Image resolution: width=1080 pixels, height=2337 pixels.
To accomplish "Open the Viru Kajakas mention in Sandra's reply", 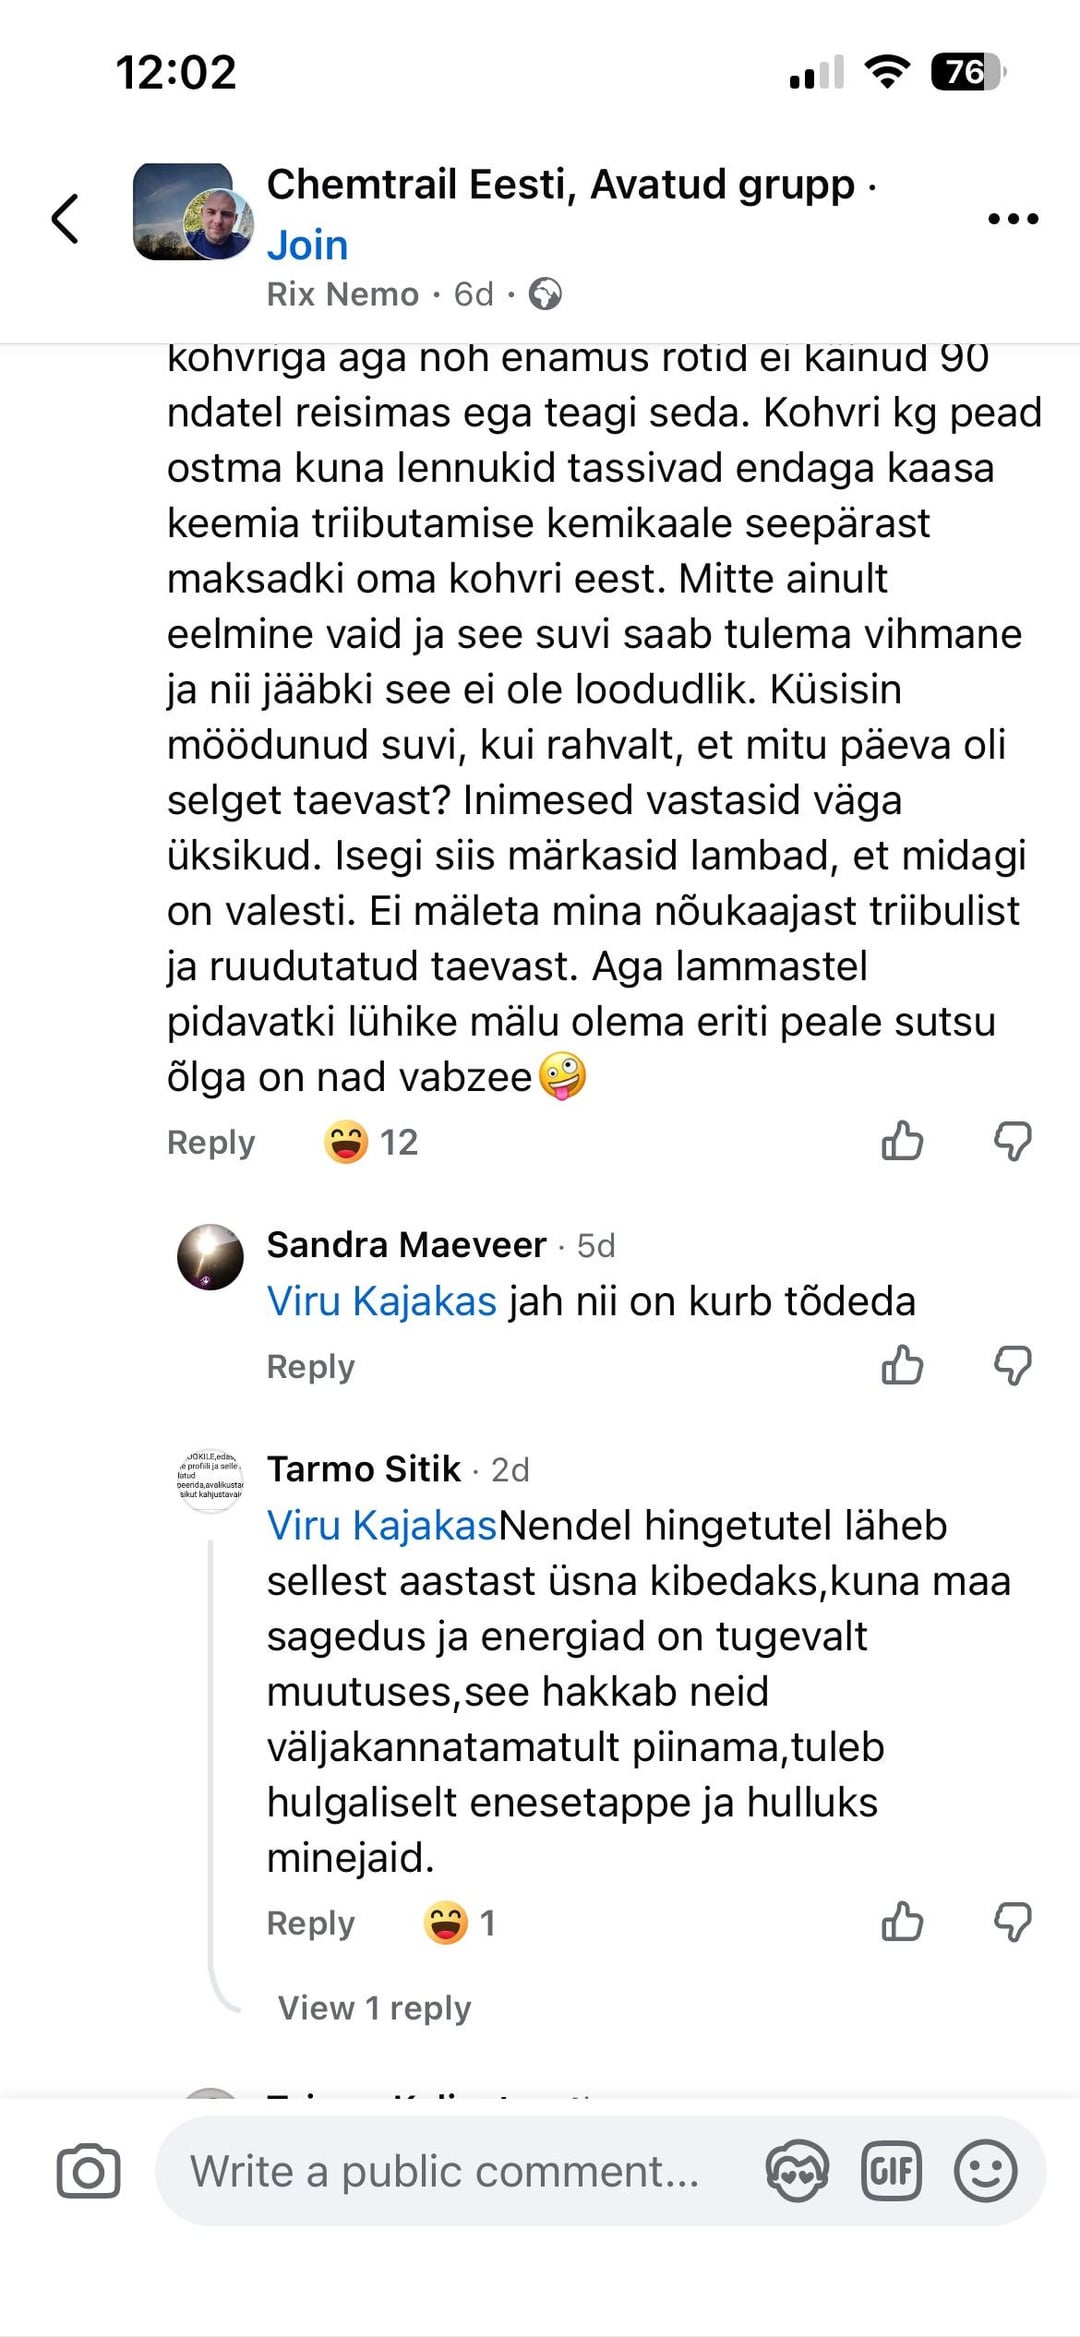I will [x=381, y=1301].
